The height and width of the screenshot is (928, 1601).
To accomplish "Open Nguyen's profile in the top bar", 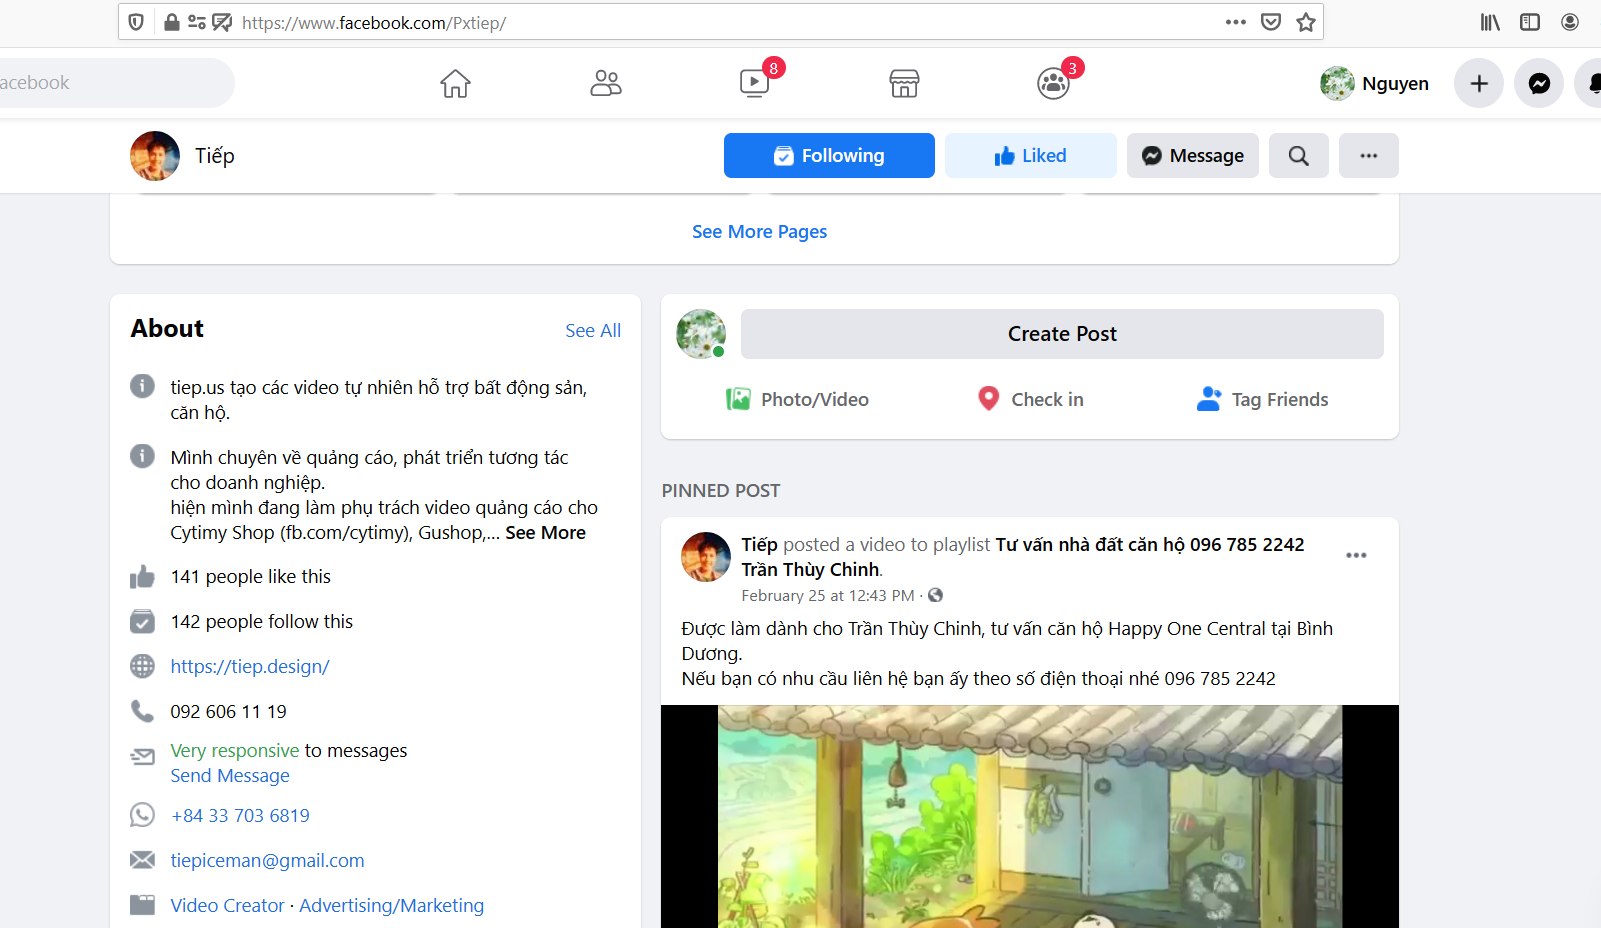I will tap(1375, 83).
